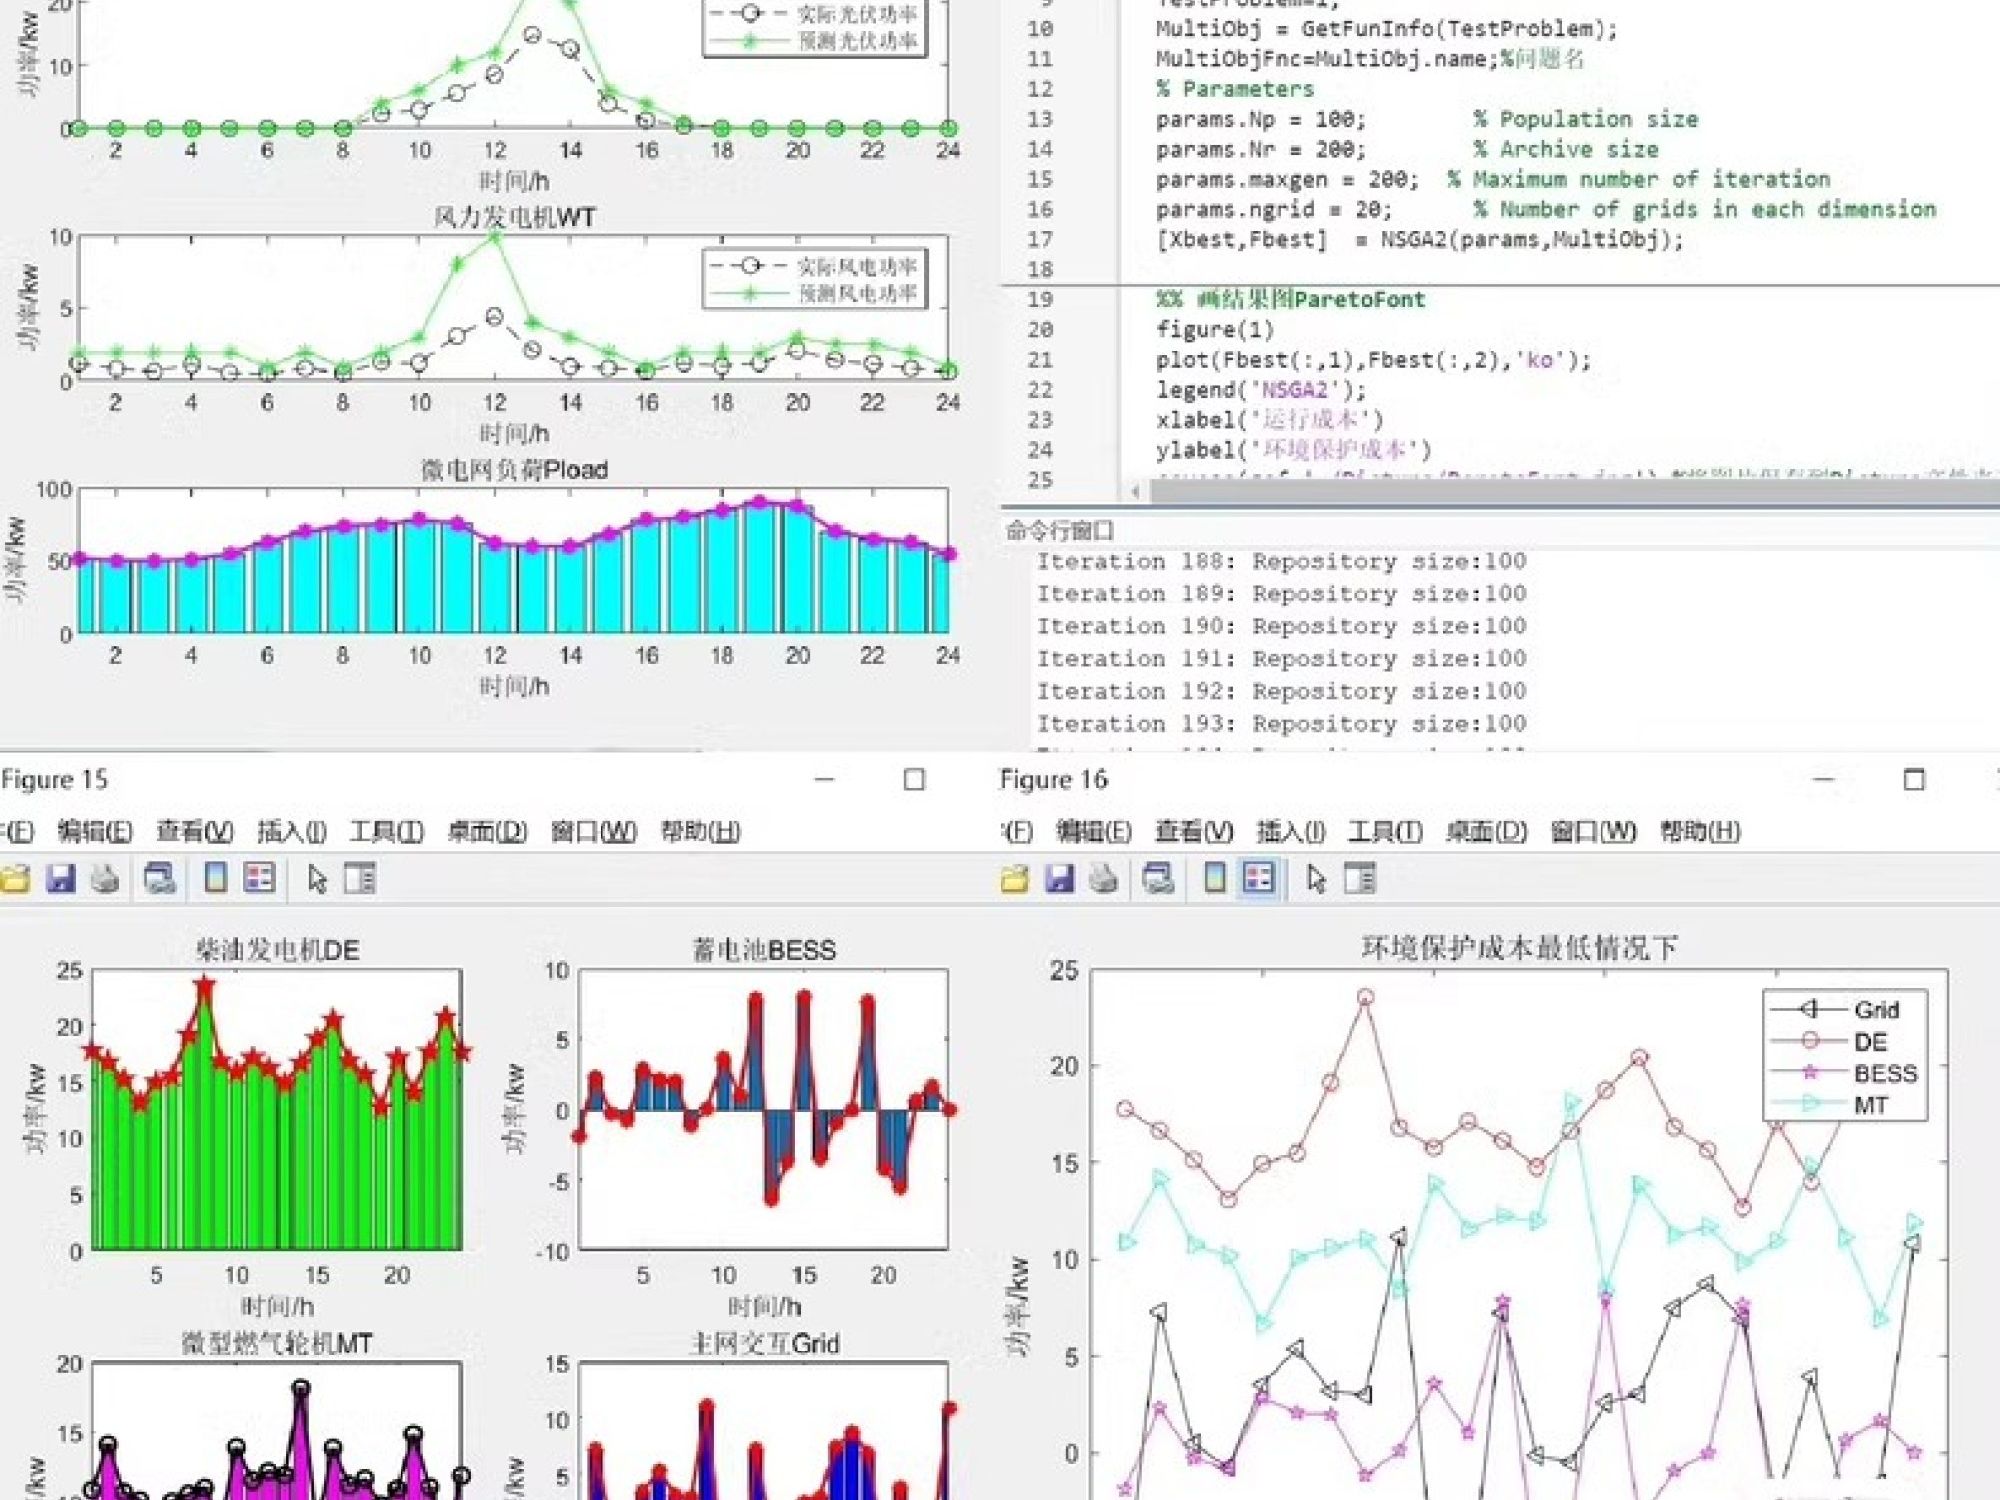Viewport: 2000px width, 1500px height.
Task: Open 帮助(H) menu in Figure 15
Action: pyautogui.click(x=700, y=831)
